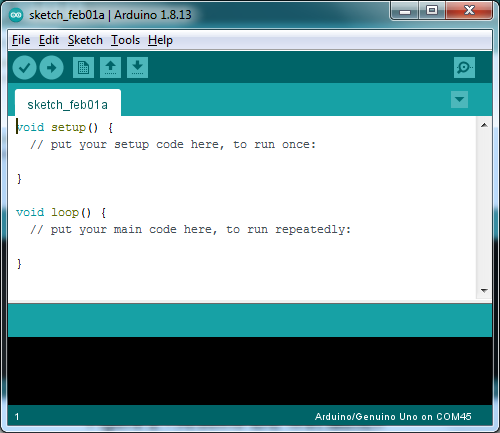Open the File menu

click(21, 40)
